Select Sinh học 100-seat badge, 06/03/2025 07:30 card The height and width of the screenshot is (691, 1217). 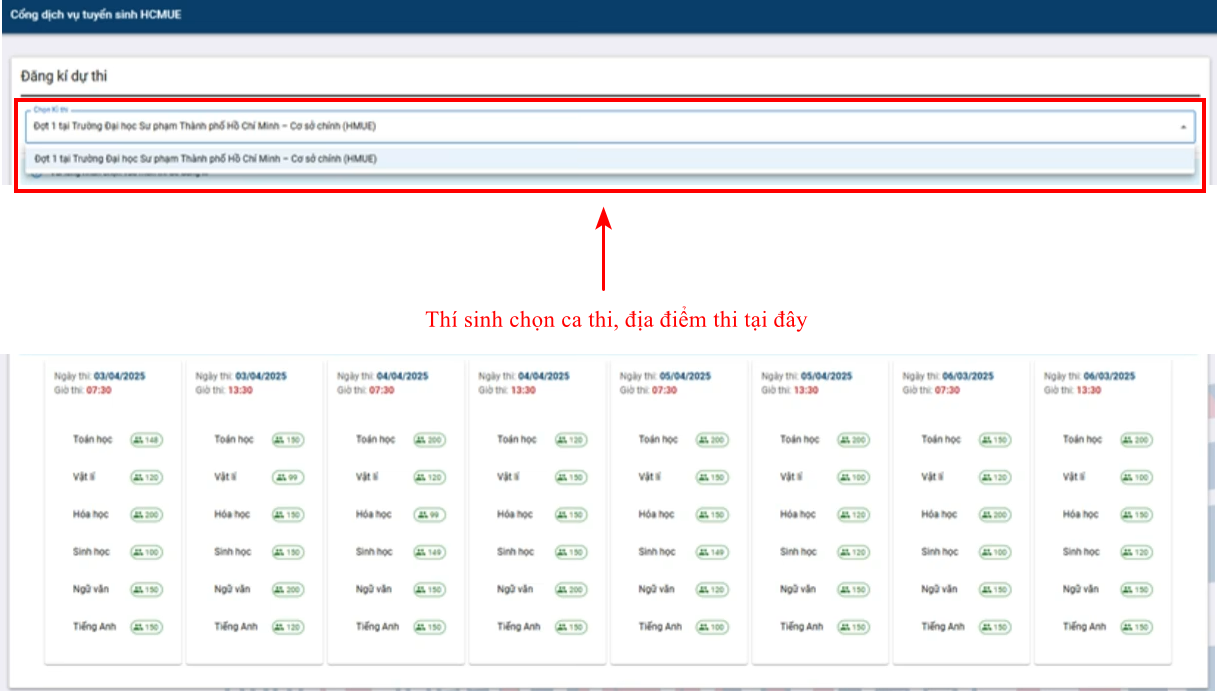[995, 552]
